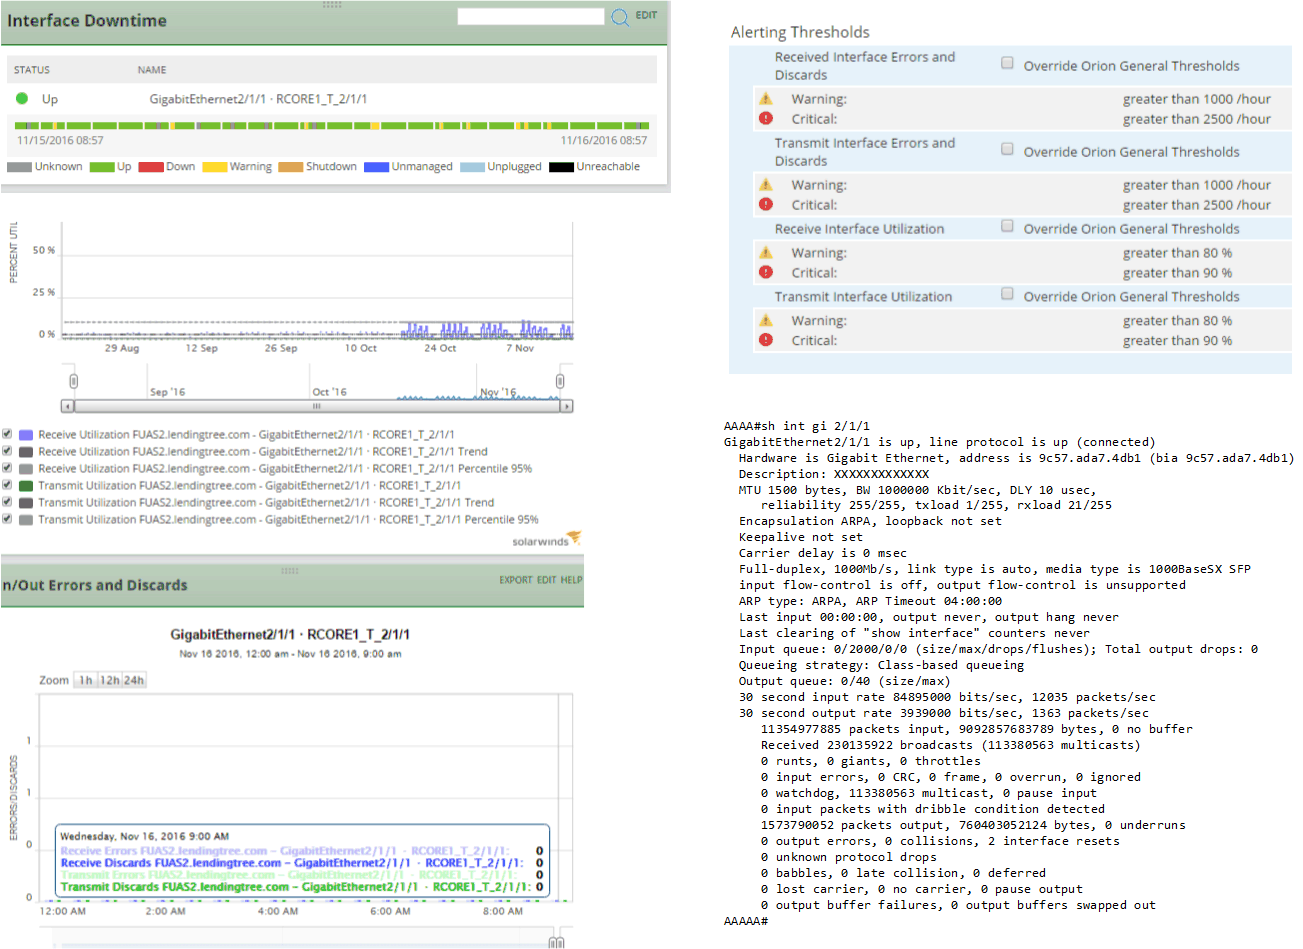Viewport: 1303px width, 949px height.
Task: Click the gray Unknown legend swatch
Action: click(19, 167)
